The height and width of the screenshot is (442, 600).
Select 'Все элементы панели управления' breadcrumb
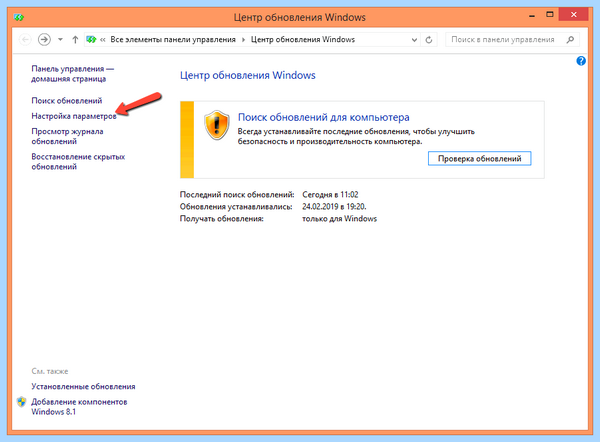173,39
